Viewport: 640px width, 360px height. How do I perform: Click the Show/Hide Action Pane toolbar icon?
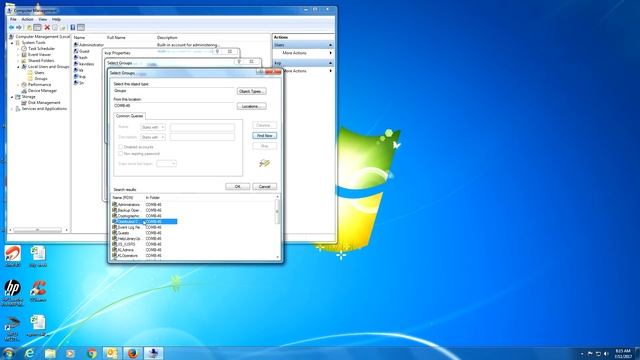point(81,27)
